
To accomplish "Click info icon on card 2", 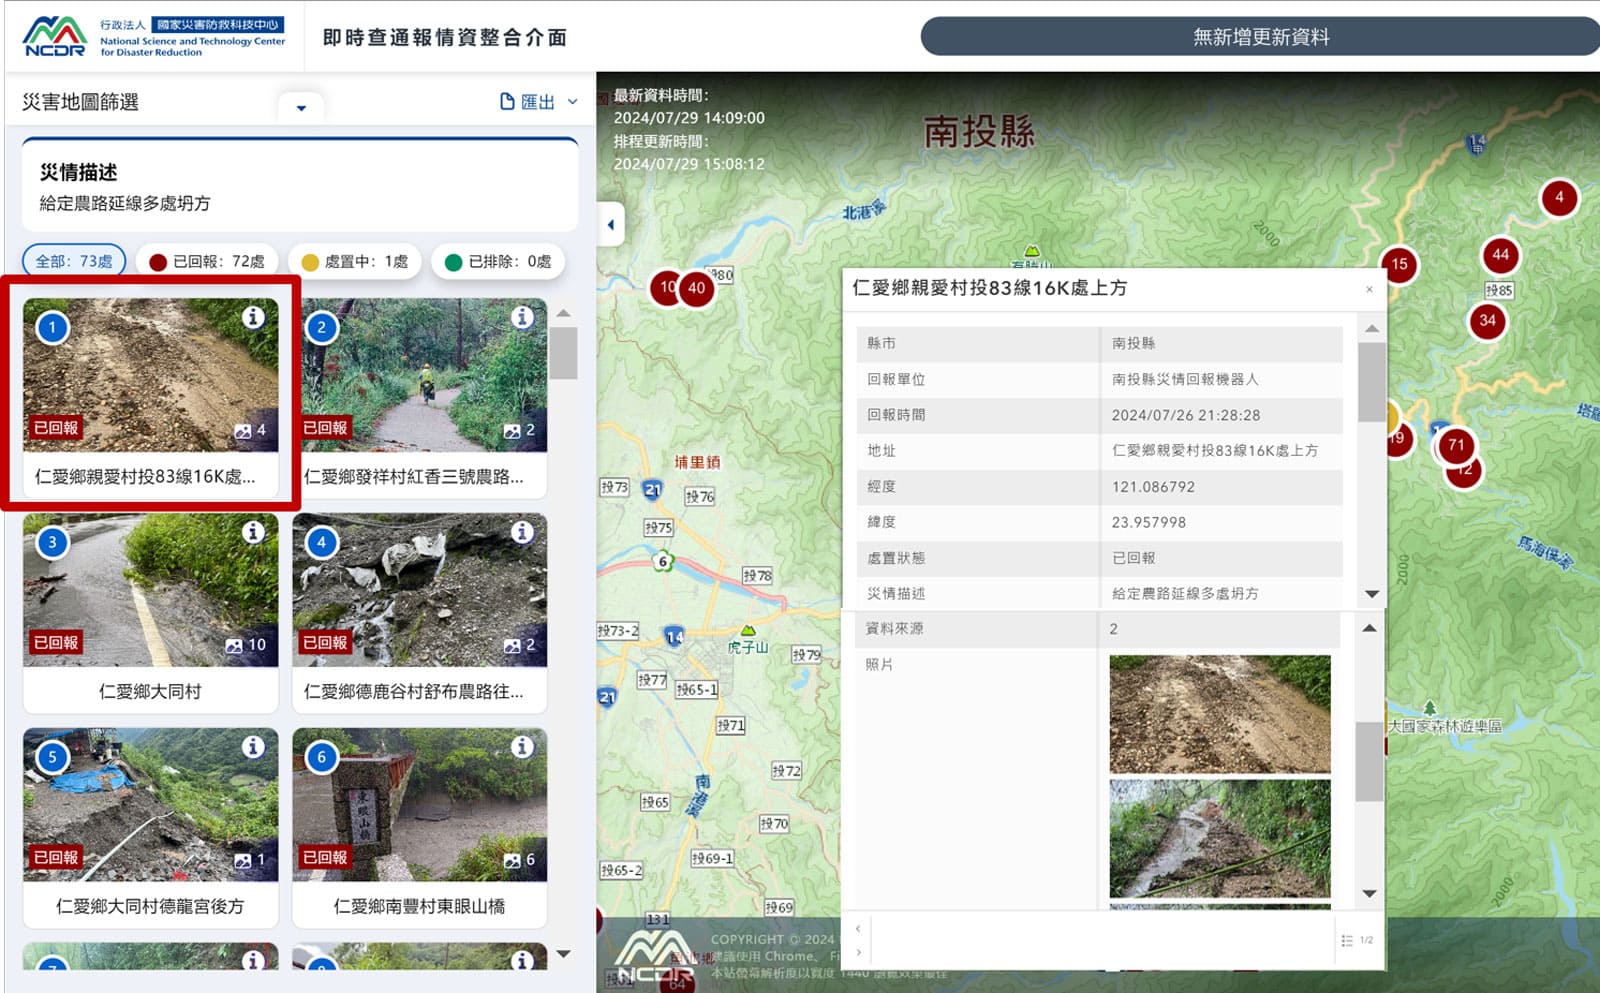I will tap(522, 317).
